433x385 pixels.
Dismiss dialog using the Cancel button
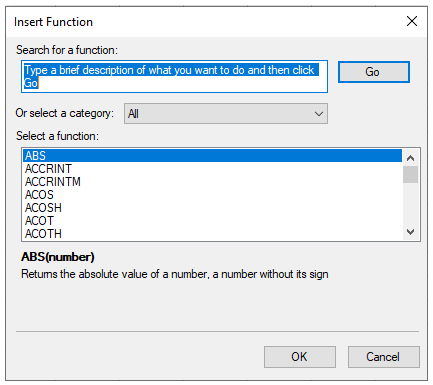point(383,357)
